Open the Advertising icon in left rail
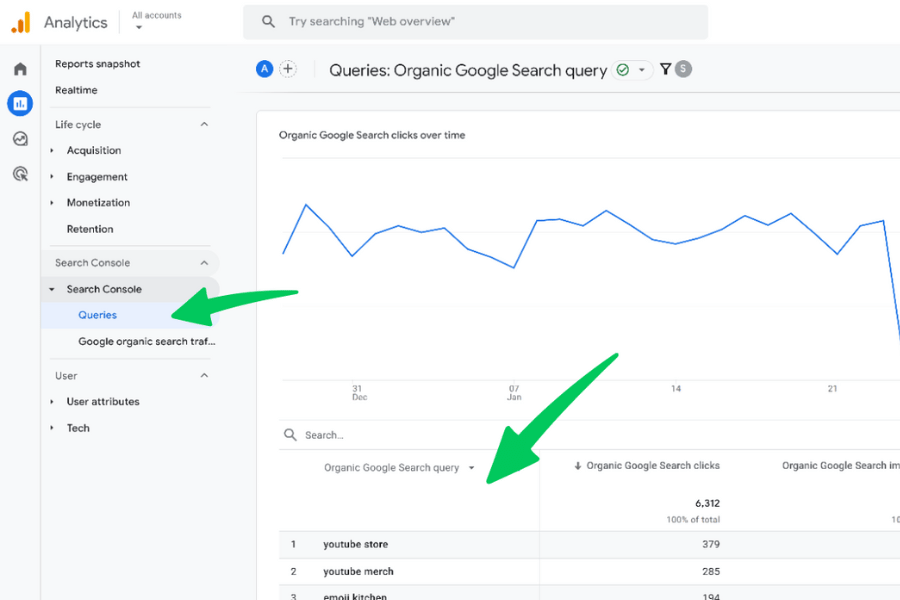 (x=20, y=173)
